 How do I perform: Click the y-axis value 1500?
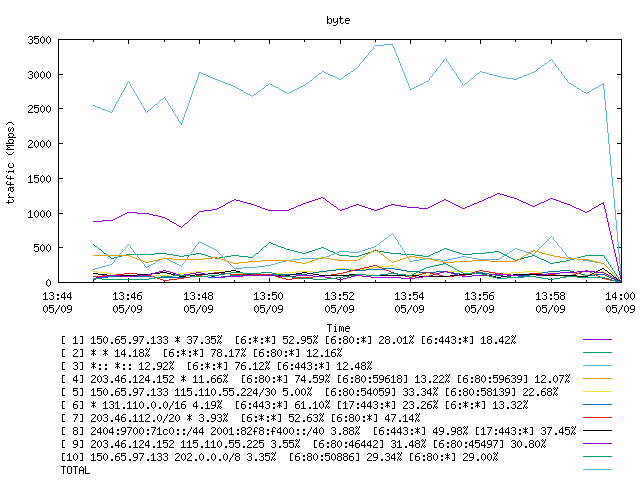(x=39, y=179)
